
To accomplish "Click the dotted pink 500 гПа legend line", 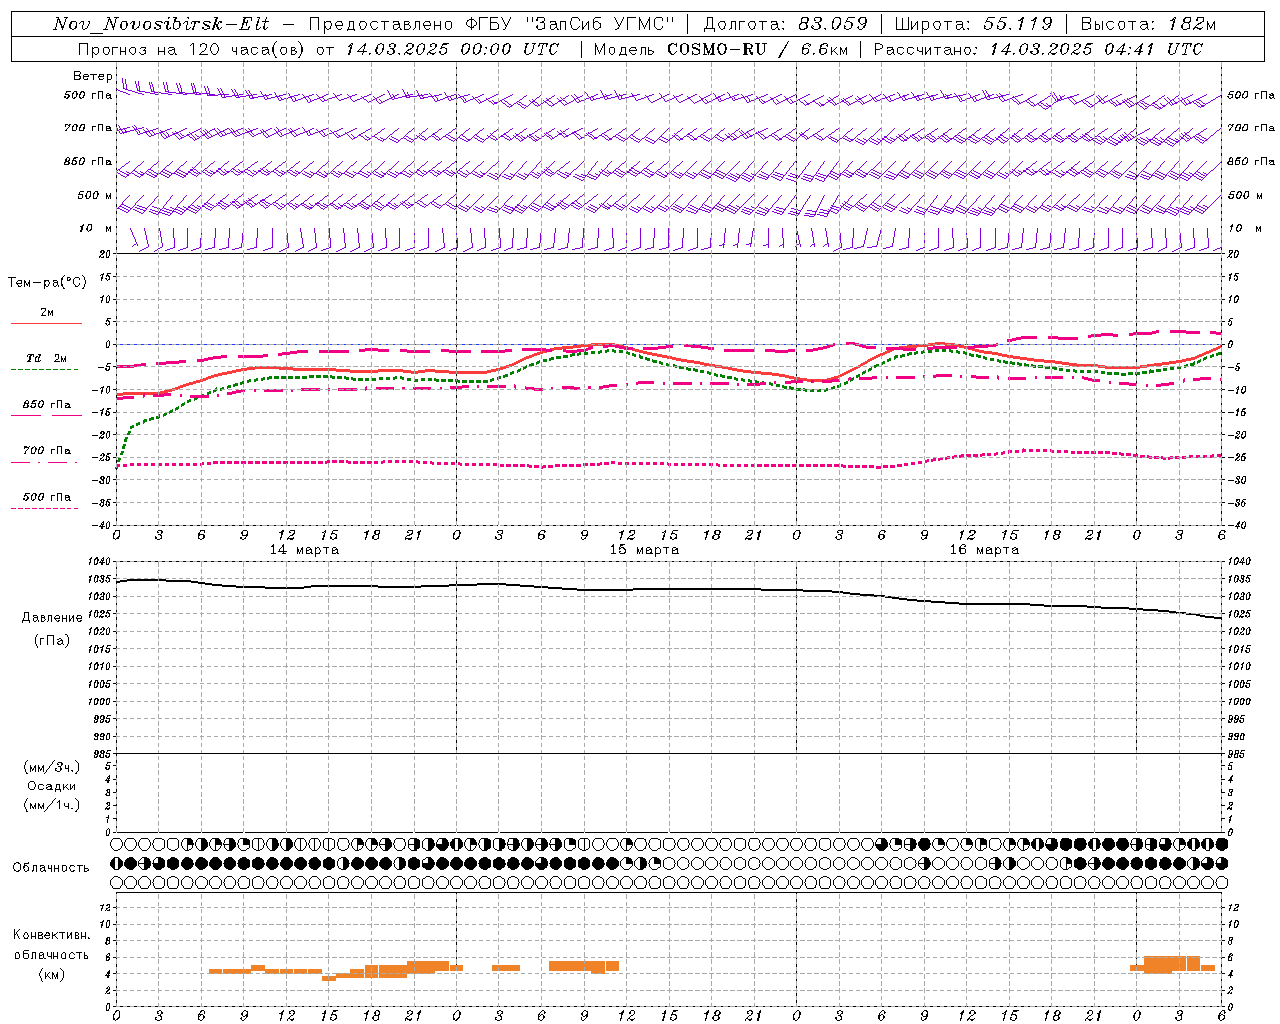I will tap(45, 508).
